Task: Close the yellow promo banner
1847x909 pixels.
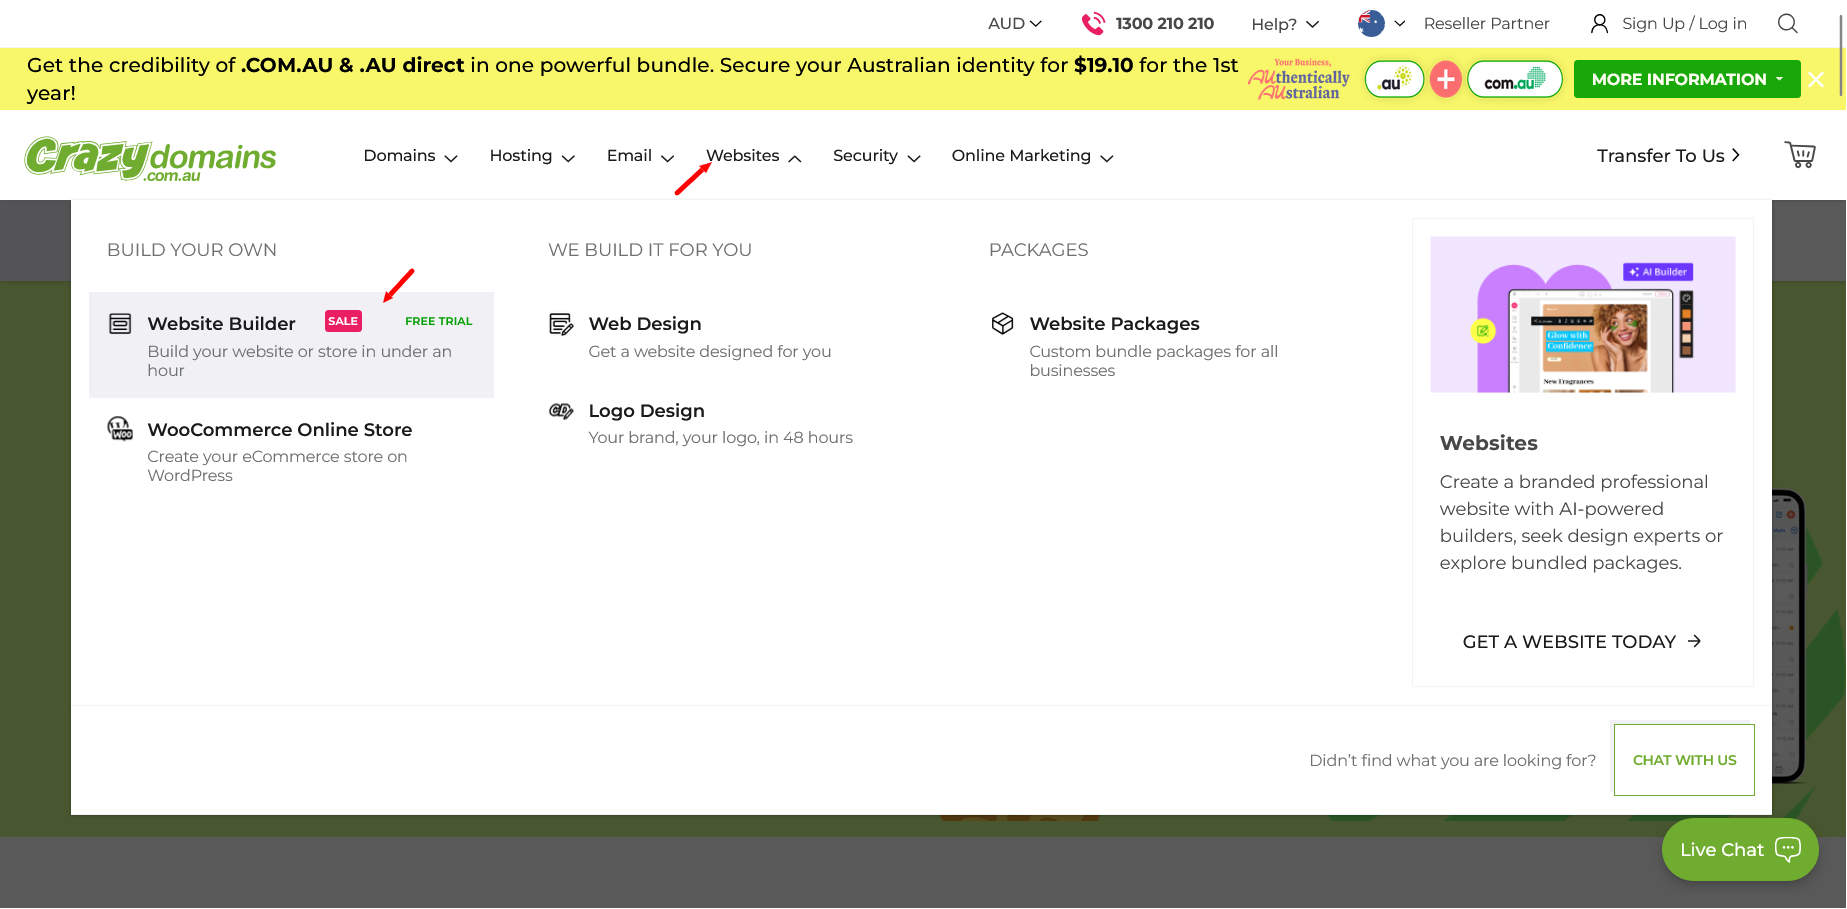Action: [x=1816, y=79]
